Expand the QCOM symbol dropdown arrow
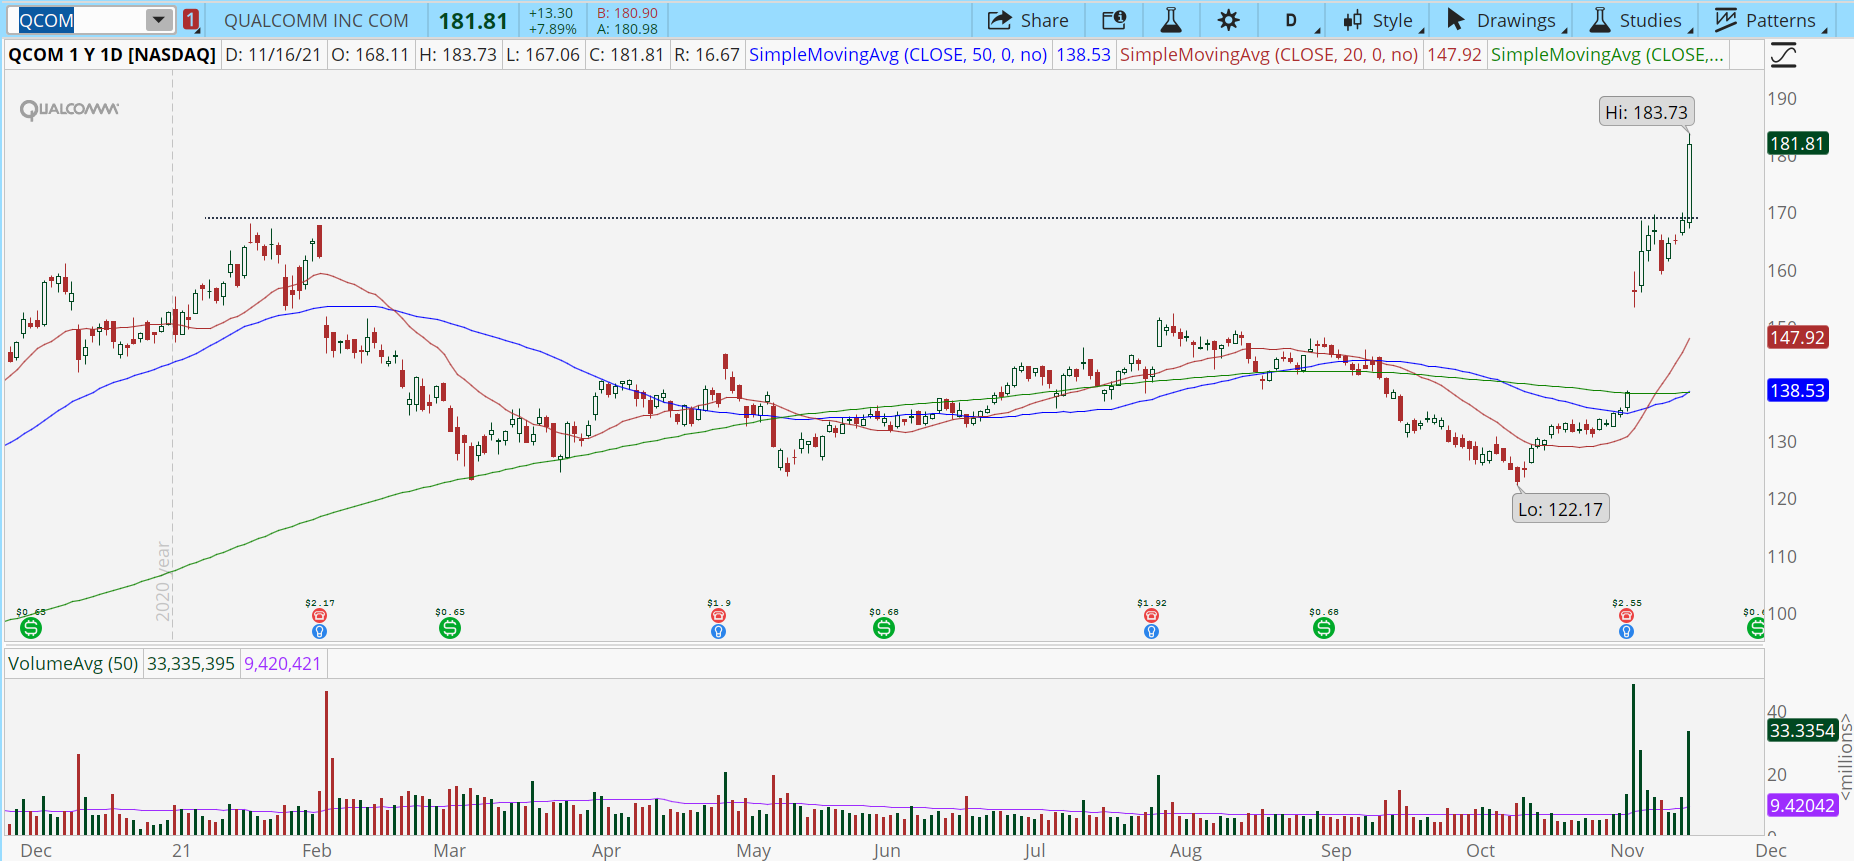 click(158, 20)
